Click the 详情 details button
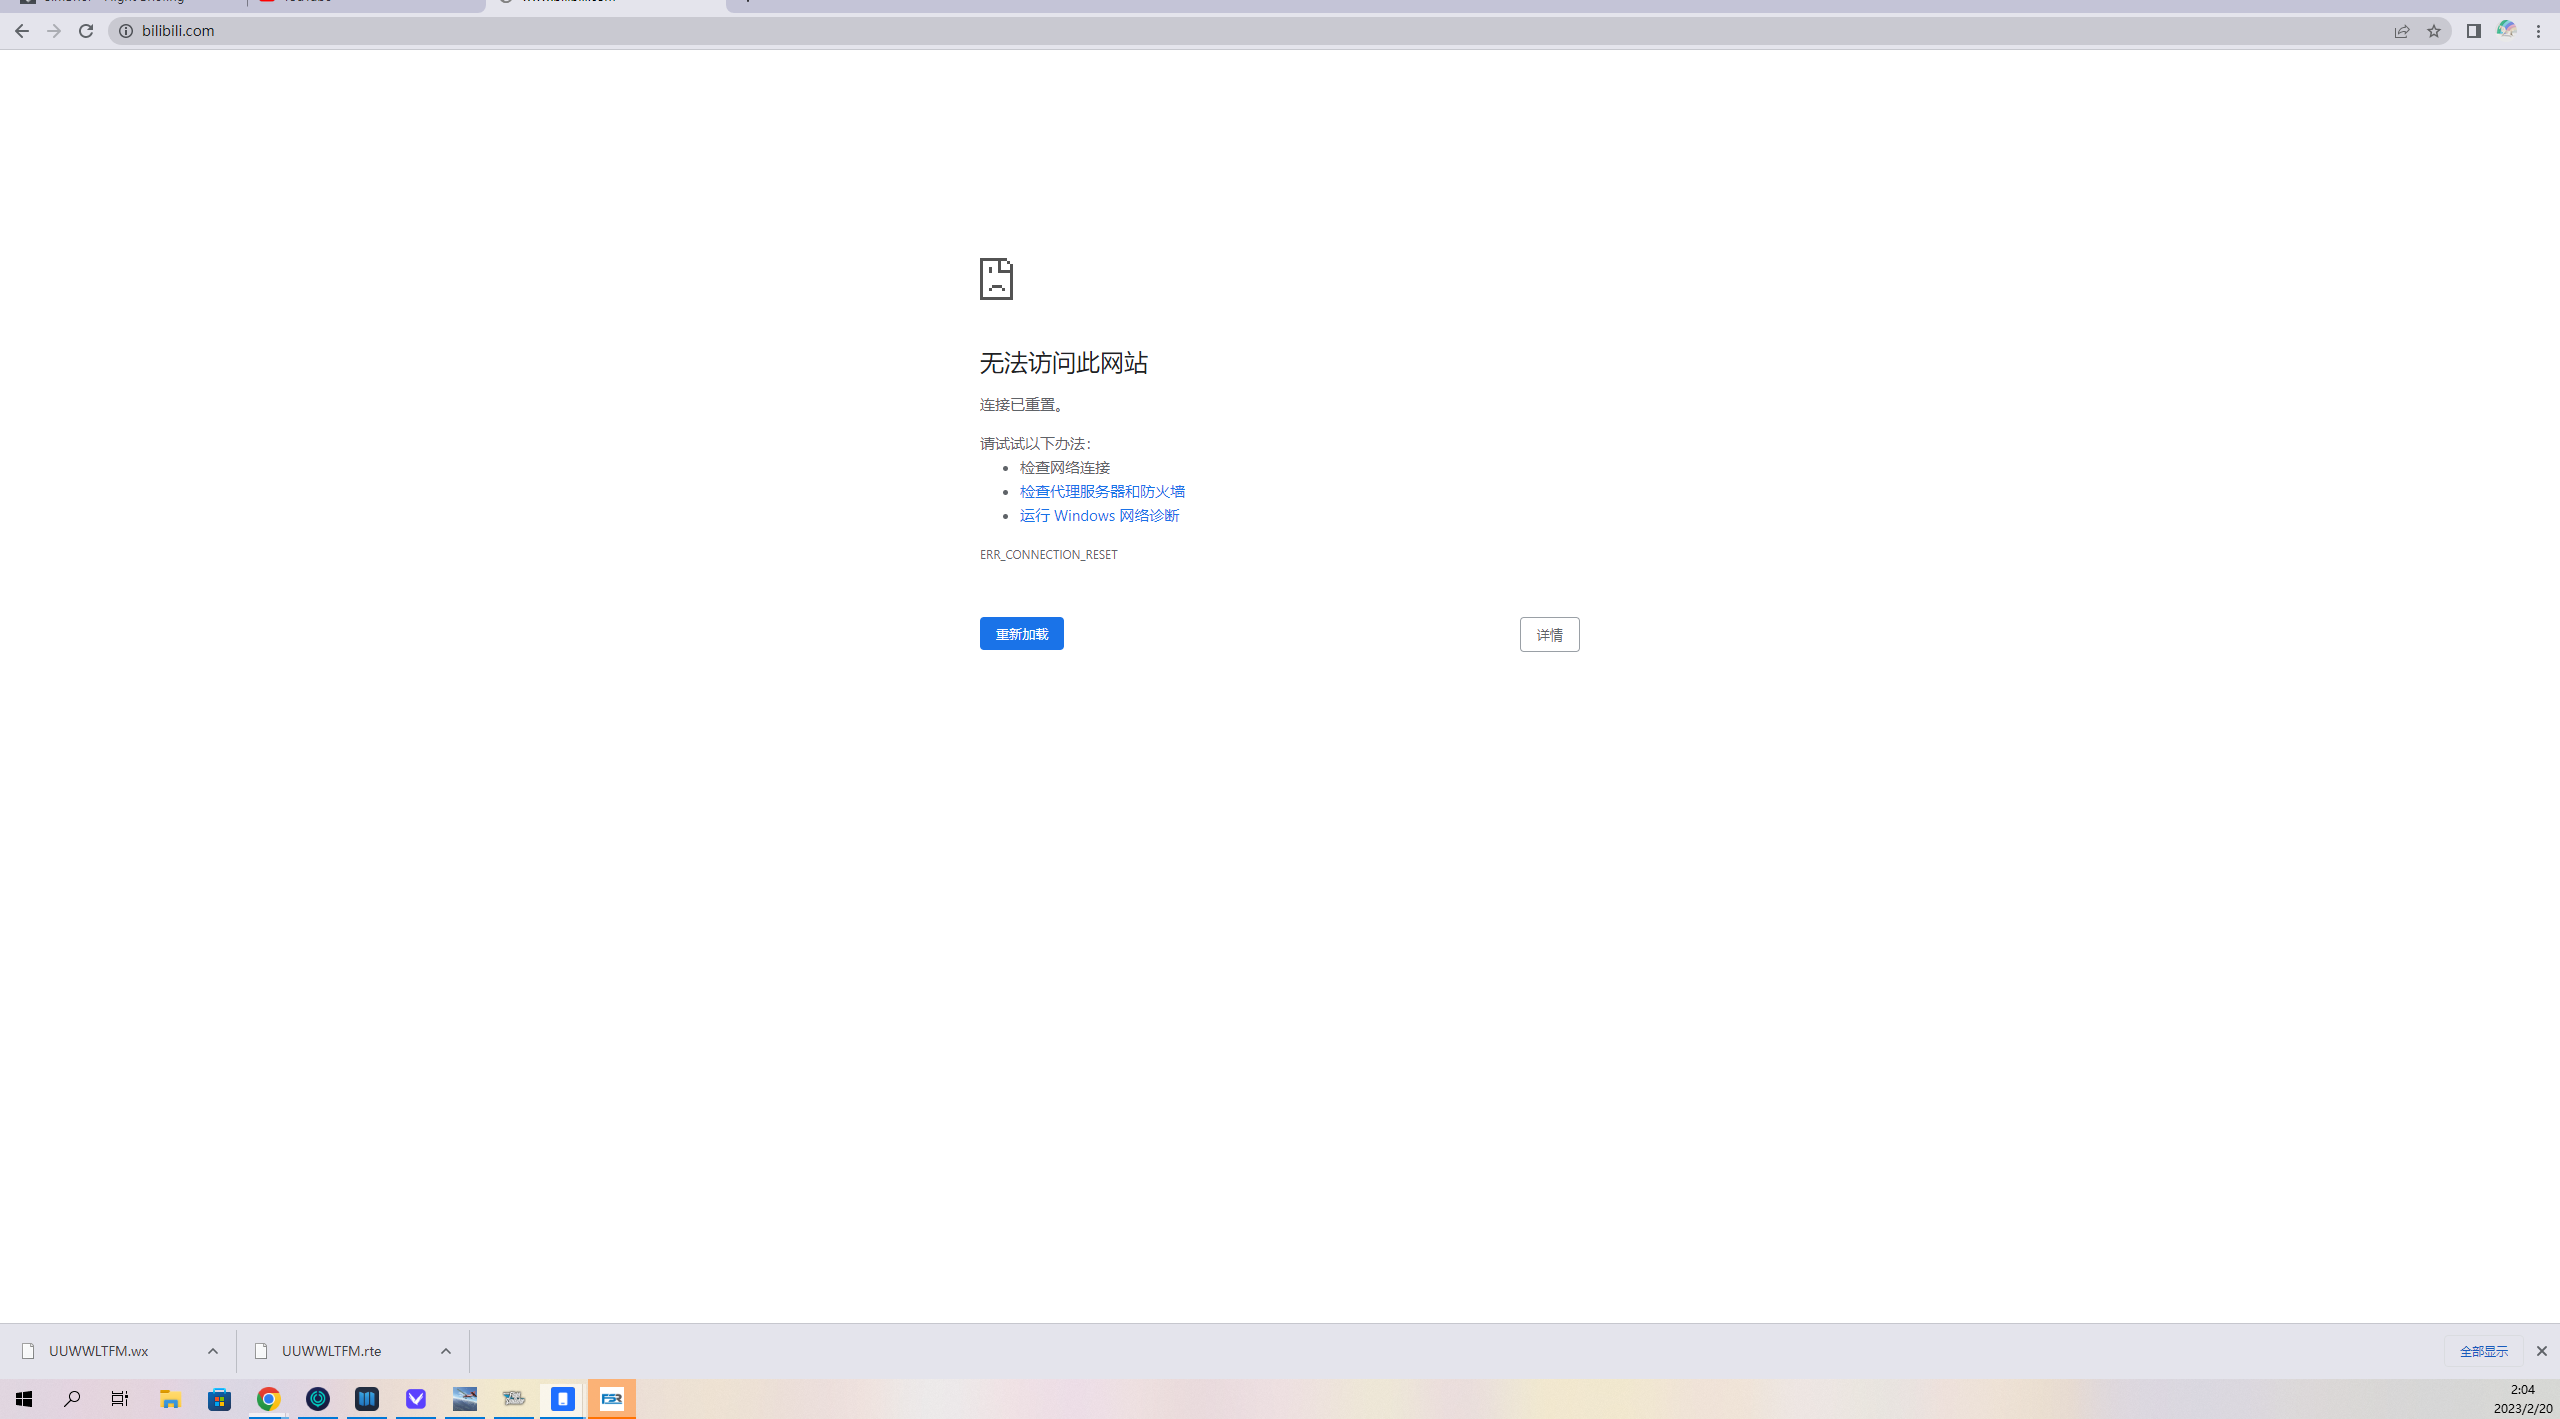The height and width of the screenshot is (1419, 2560). [x=1549, y=635]
